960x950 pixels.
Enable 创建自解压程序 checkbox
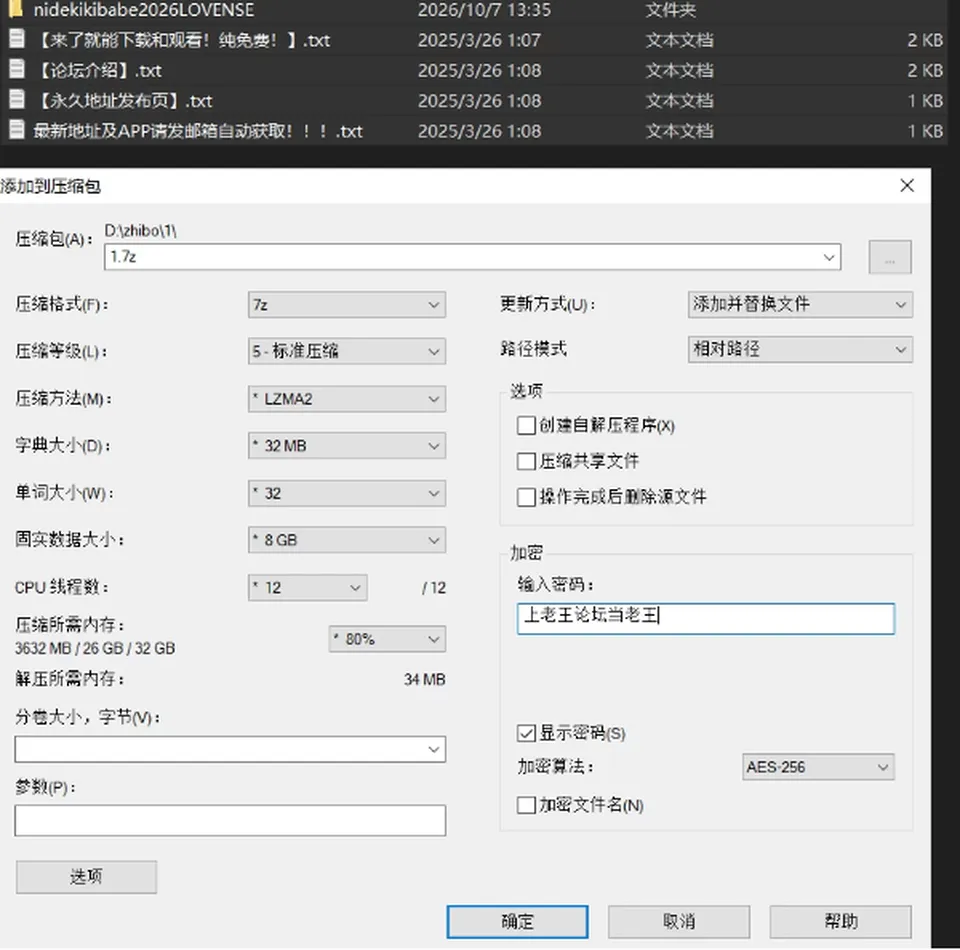pos(526,425)
